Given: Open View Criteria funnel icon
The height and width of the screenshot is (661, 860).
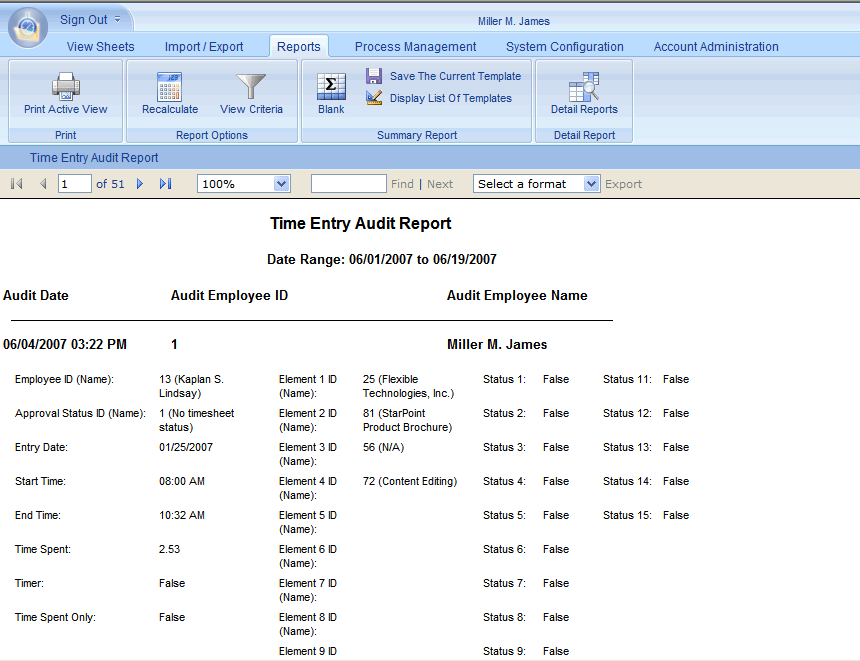Looking at the screenshot, I should [x=251, y=87].
